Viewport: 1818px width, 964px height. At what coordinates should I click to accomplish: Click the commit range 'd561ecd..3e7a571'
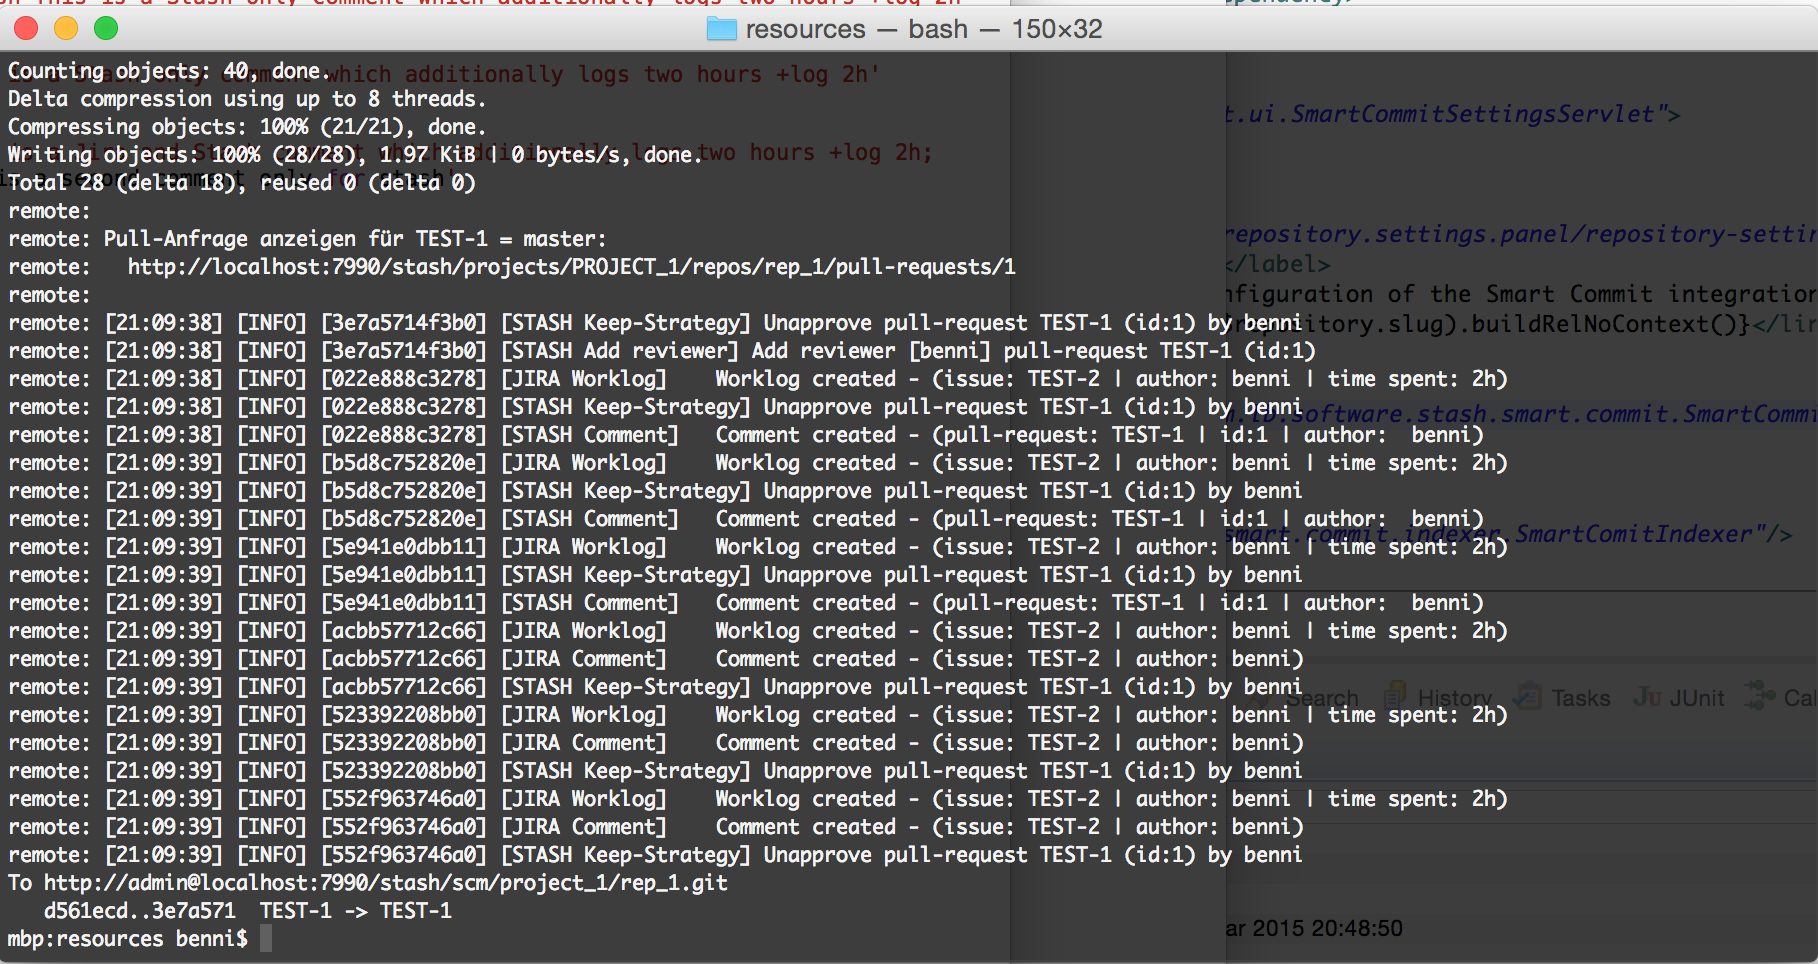point(140,911)
